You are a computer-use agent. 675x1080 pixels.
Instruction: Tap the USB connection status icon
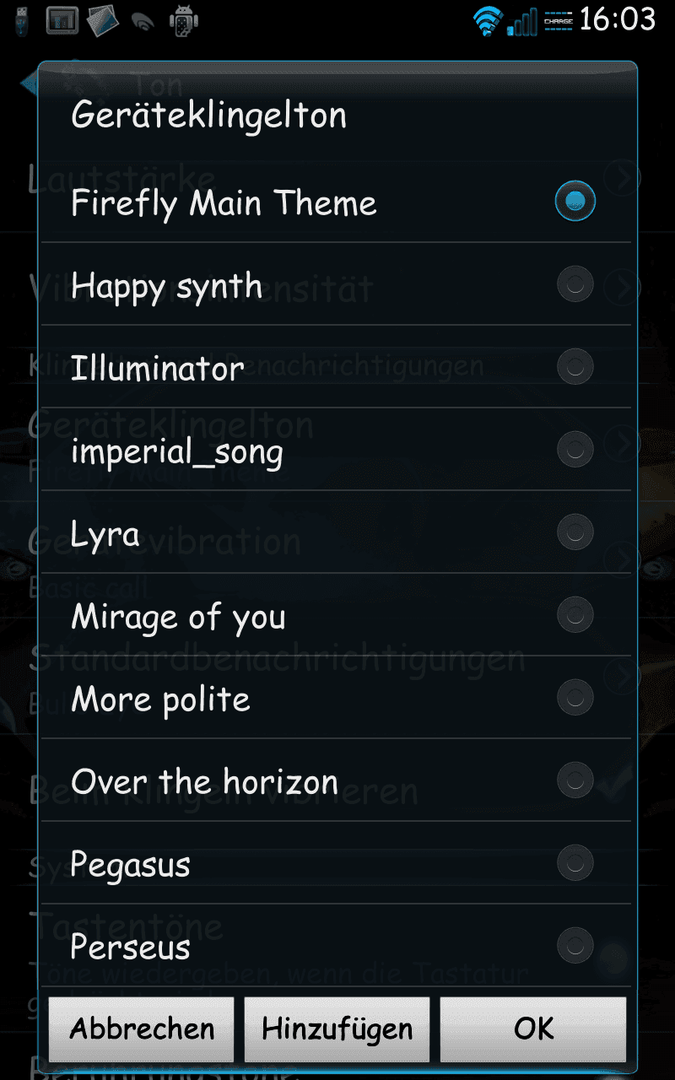pos(21,21)
